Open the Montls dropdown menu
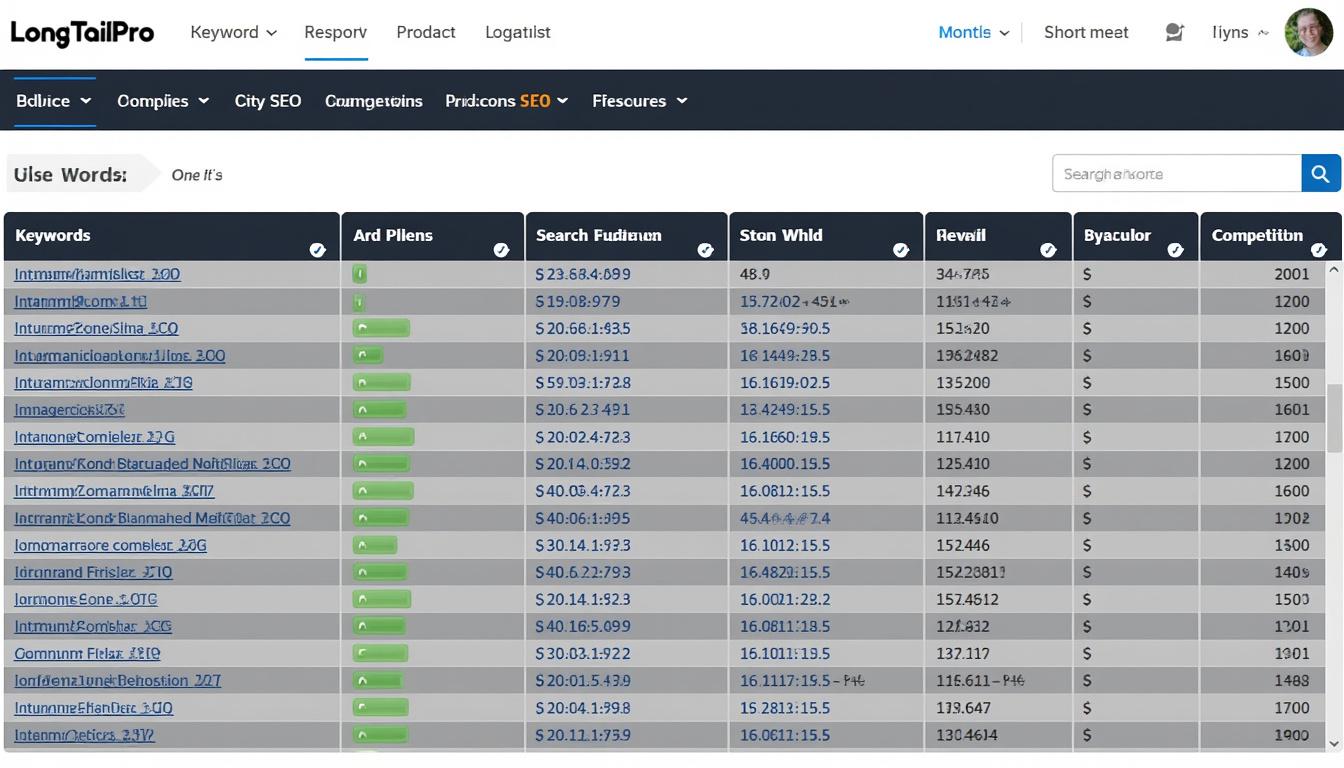1344x768 pixels. (973, 32)
